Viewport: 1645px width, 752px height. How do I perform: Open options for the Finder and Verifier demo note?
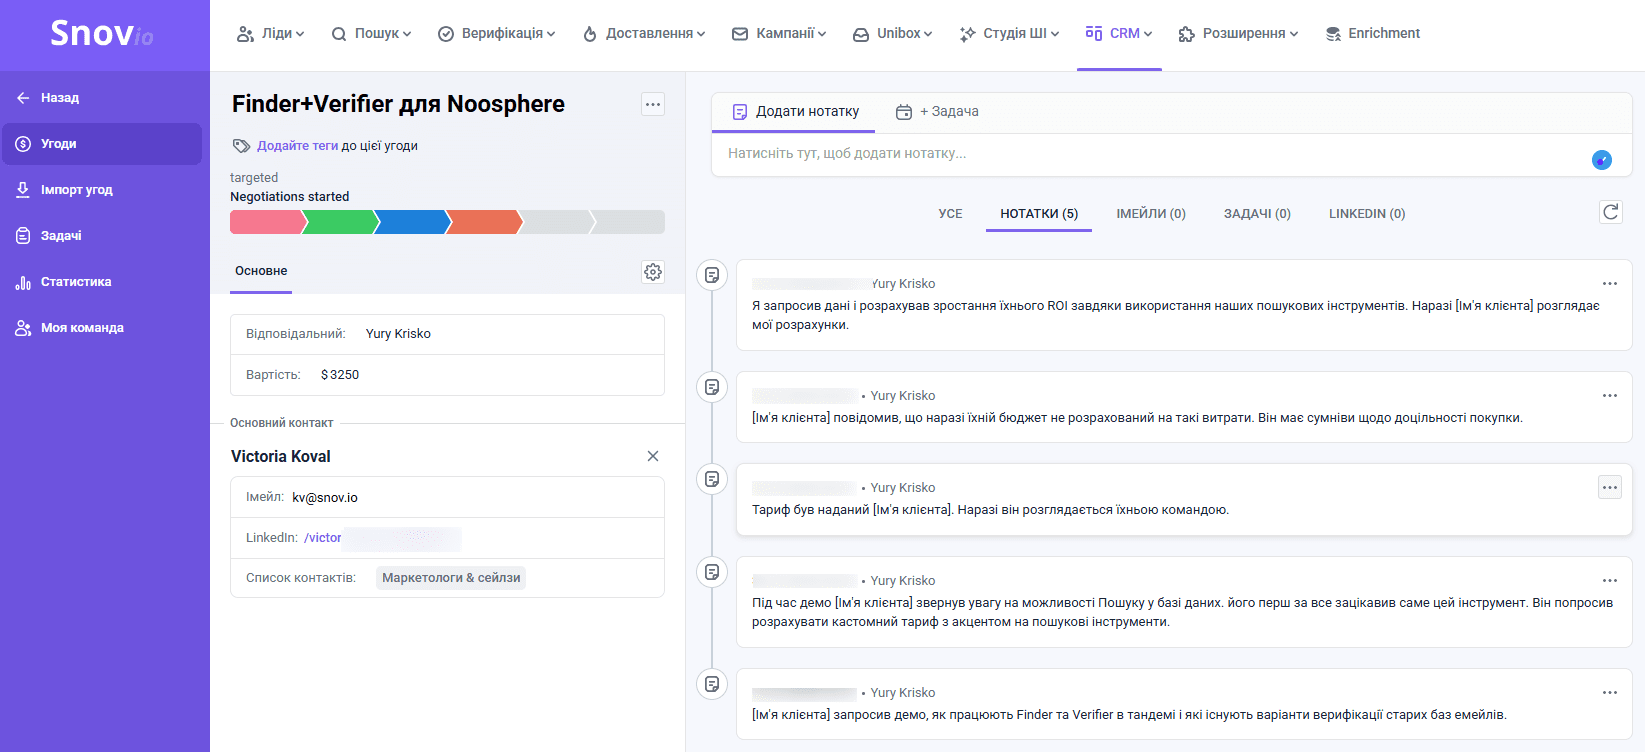[x=1610, y=693]
